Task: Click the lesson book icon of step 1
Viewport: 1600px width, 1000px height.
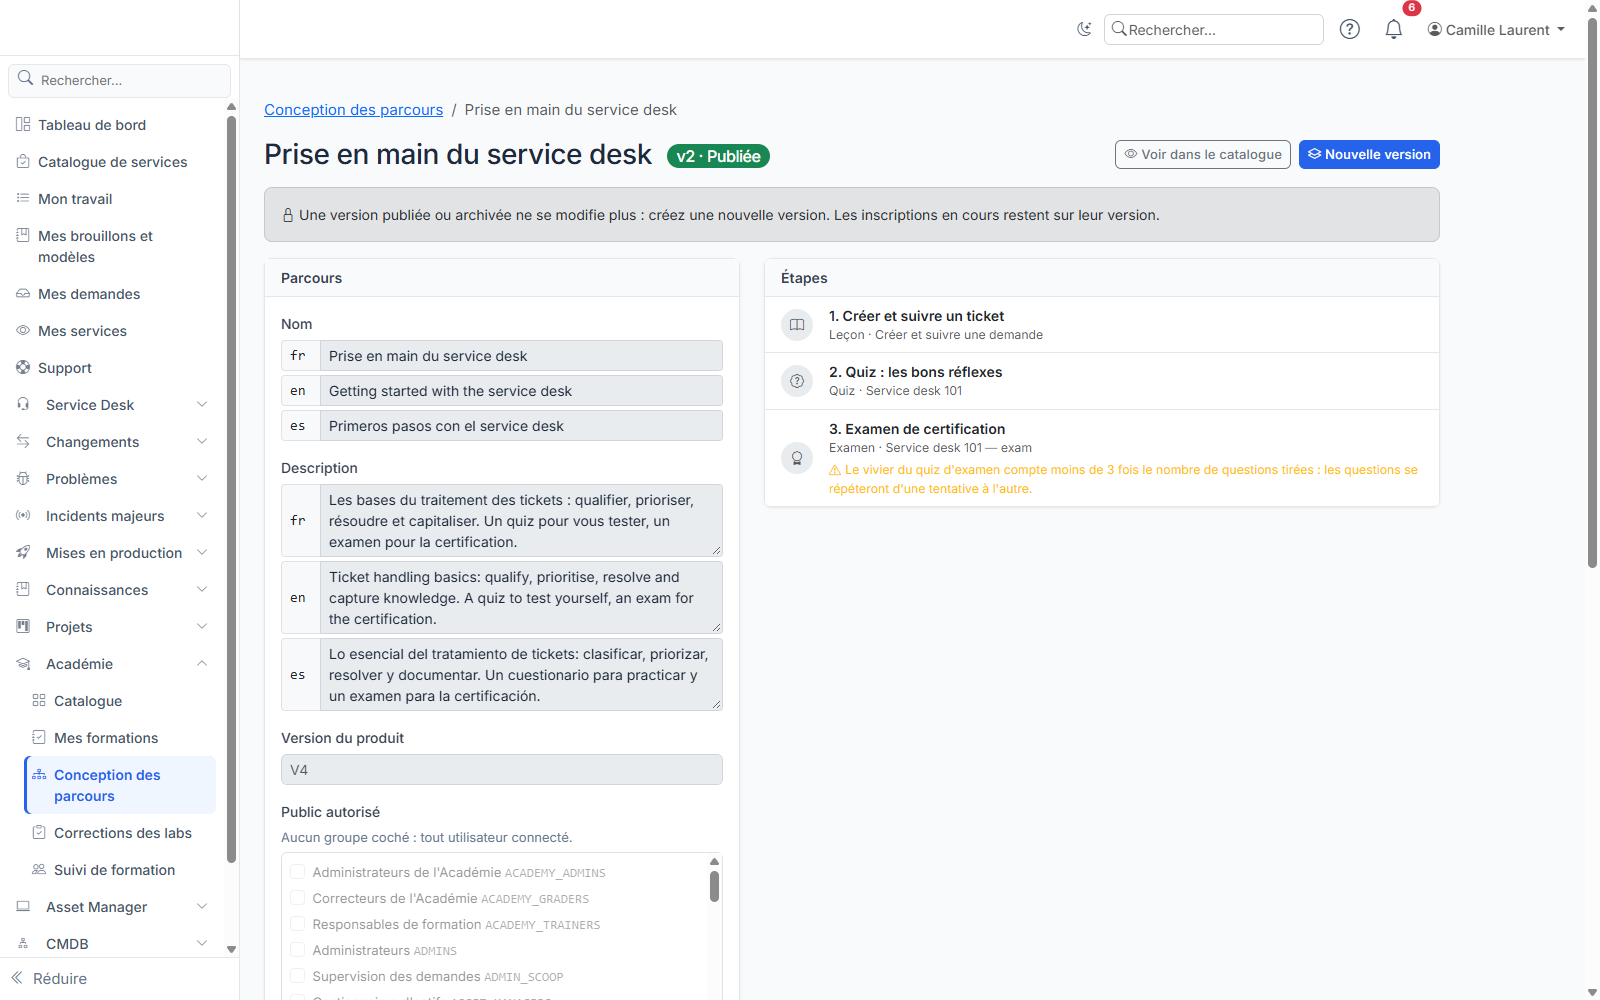Action: [797, 324]
